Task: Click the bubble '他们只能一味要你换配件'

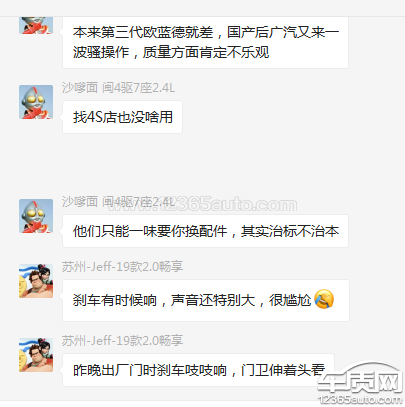Action: [205, 231]
